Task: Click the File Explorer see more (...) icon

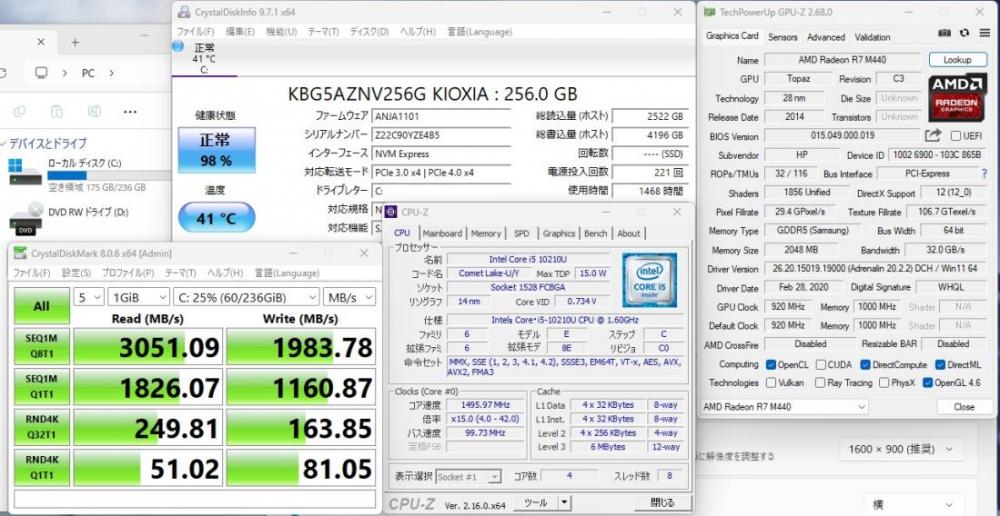Action: point(130,112)
